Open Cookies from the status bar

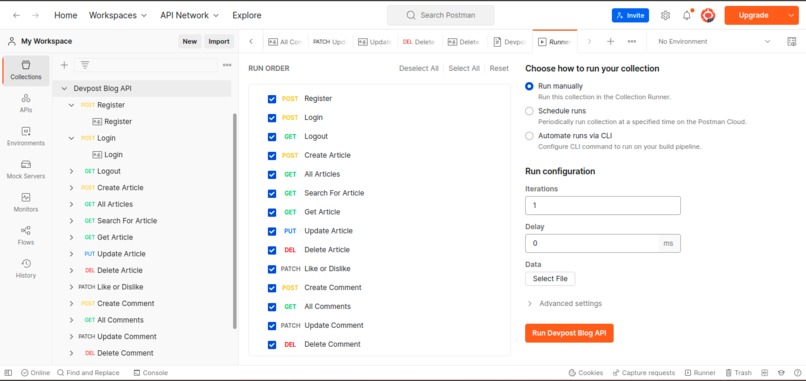[x=585, y=373]
